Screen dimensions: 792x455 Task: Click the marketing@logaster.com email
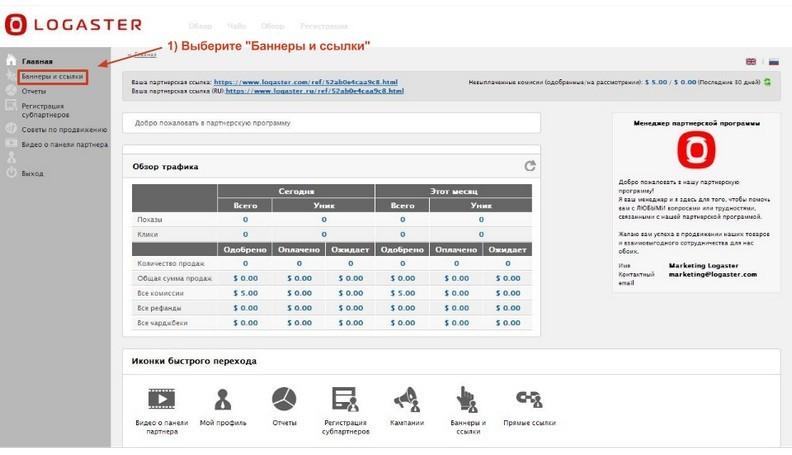pyautogui.click(x=713, y=274)
